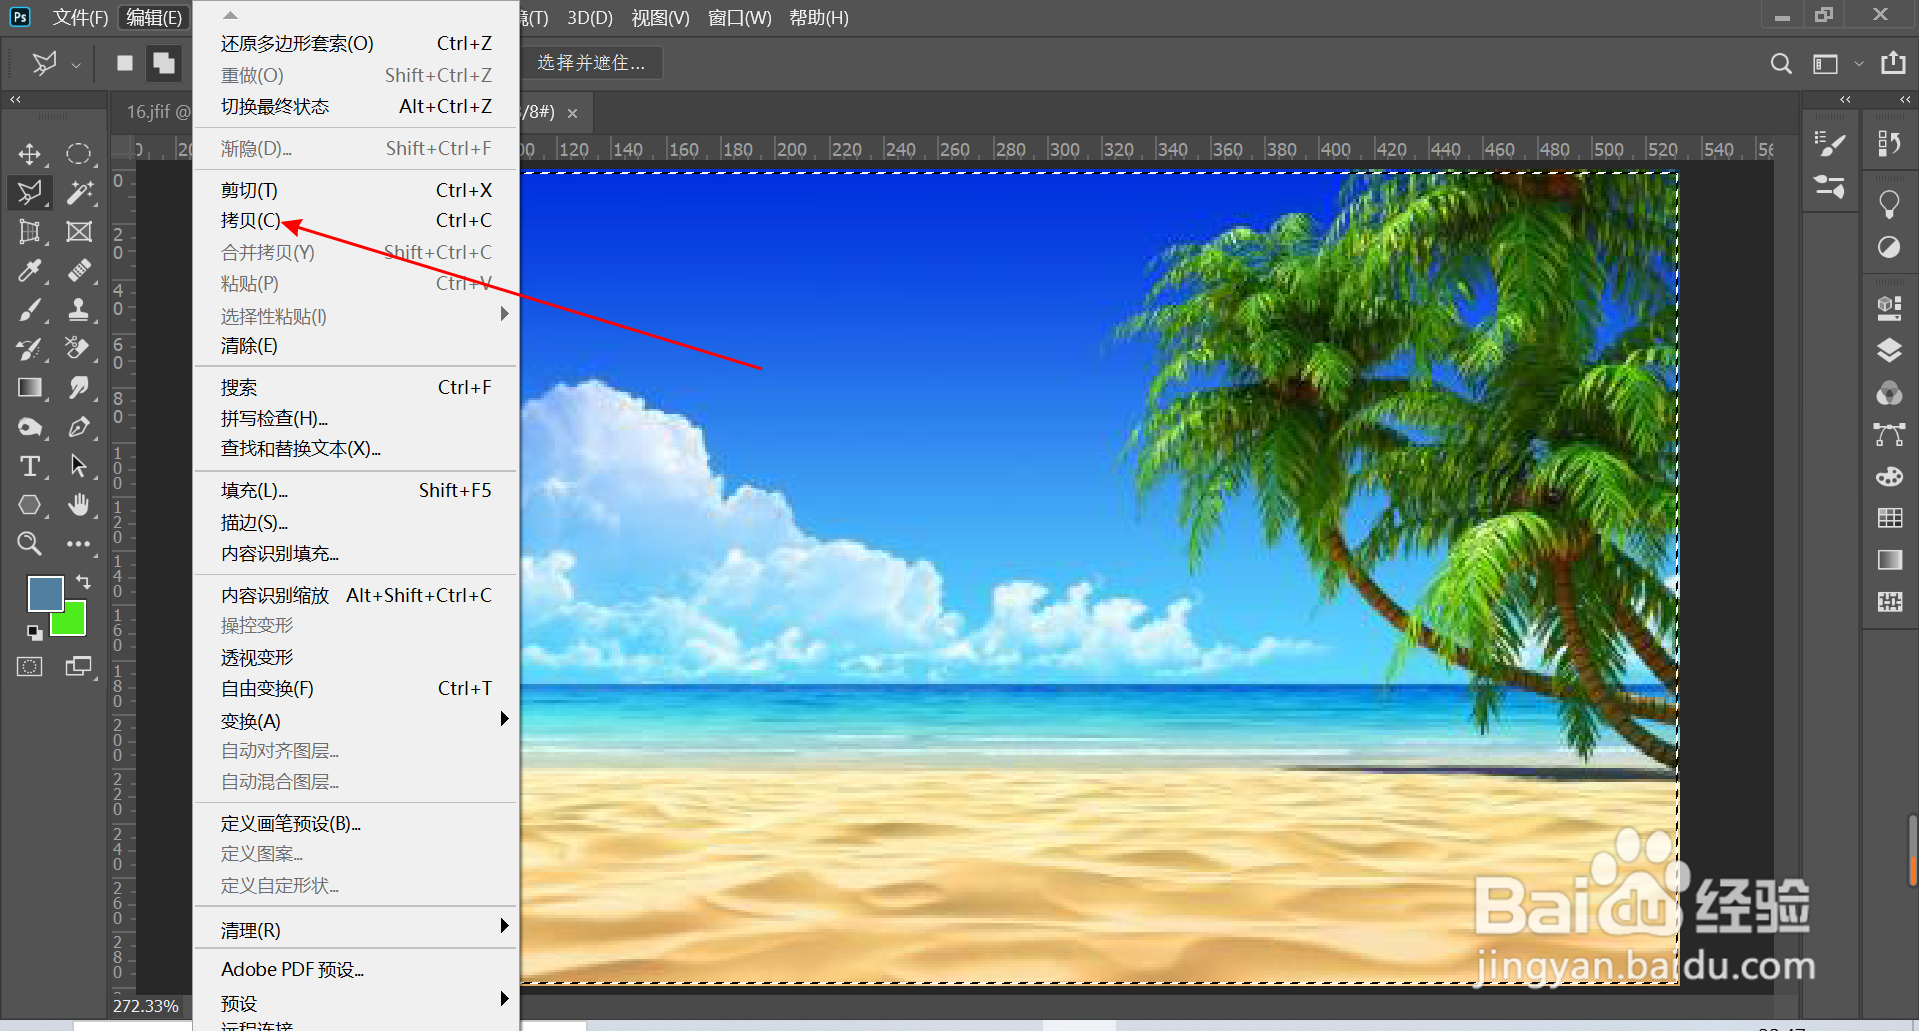1919x1031 pixels.
Task: Open the Brush Settings panel icon
Action: coord(1830,186)
